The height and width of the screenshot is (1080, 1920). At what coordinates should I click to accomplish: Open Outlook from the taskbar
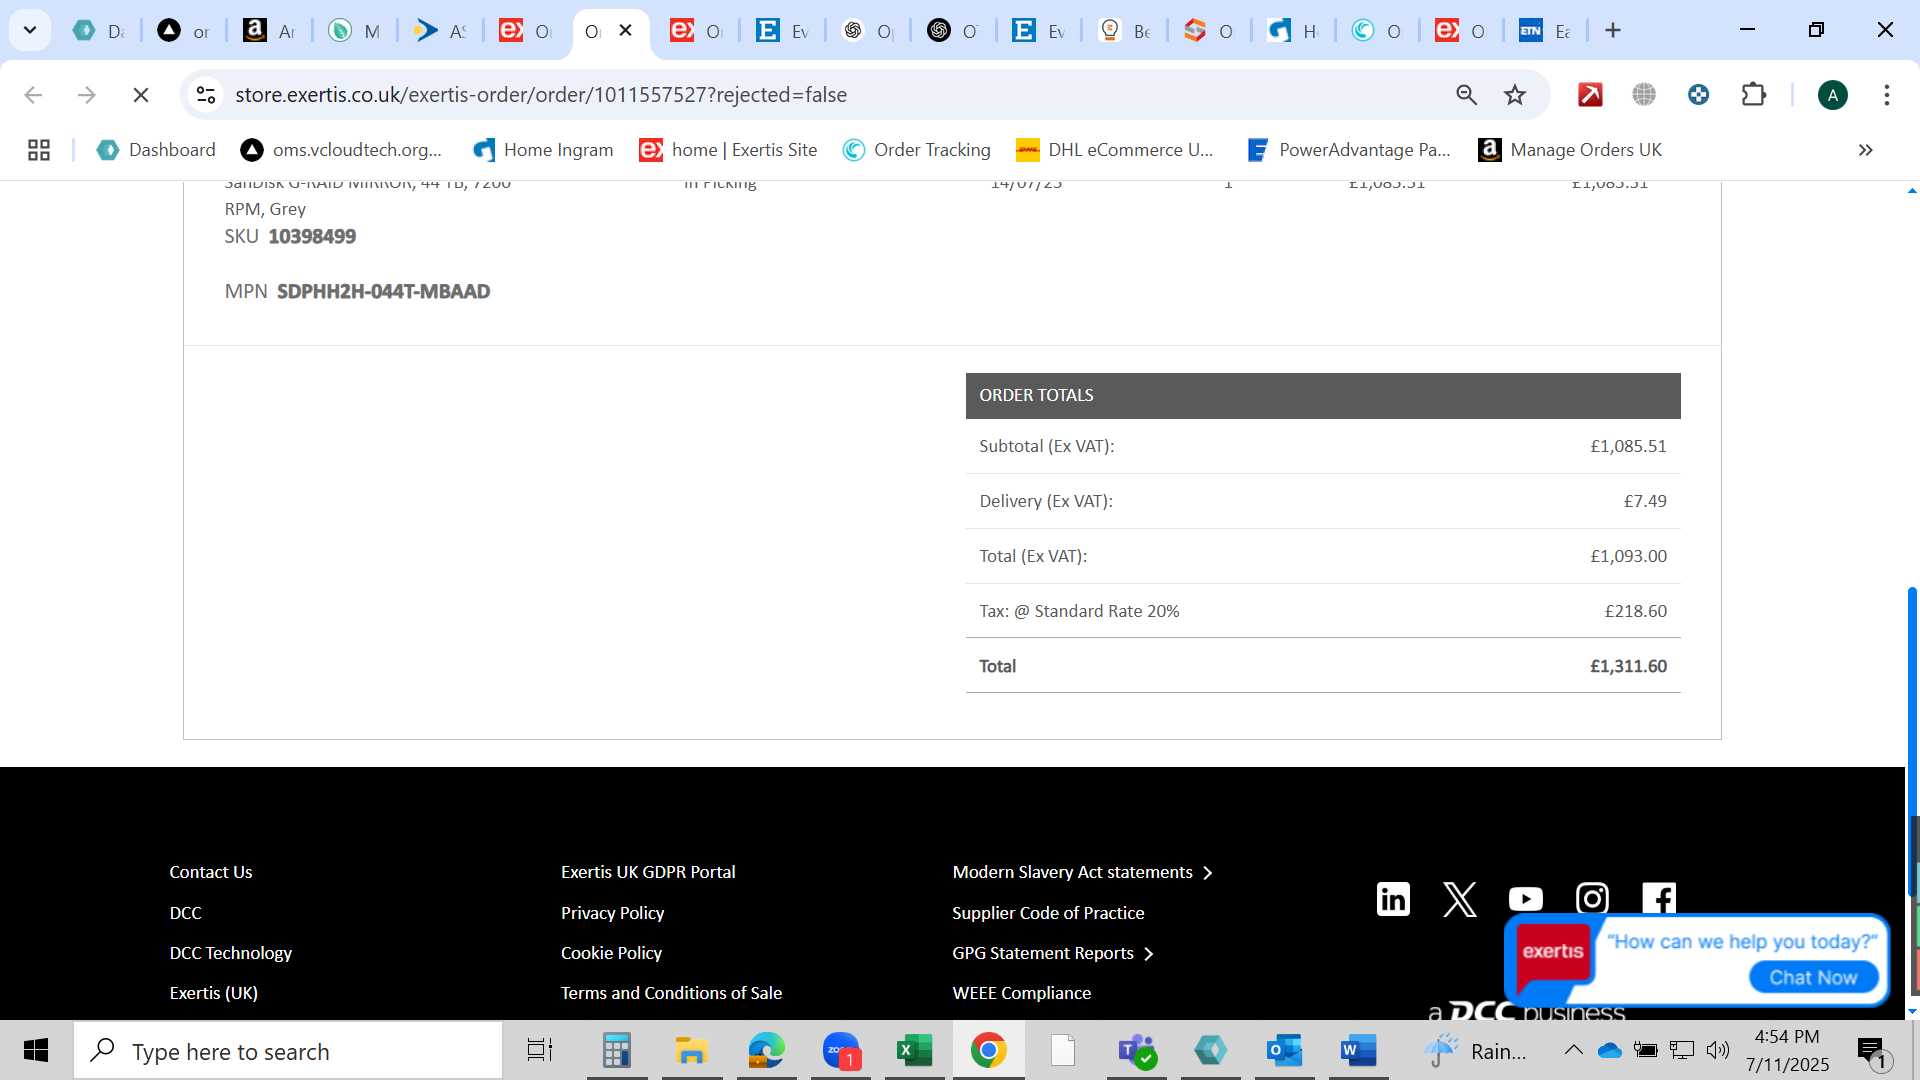[x=1284, y=1051]
